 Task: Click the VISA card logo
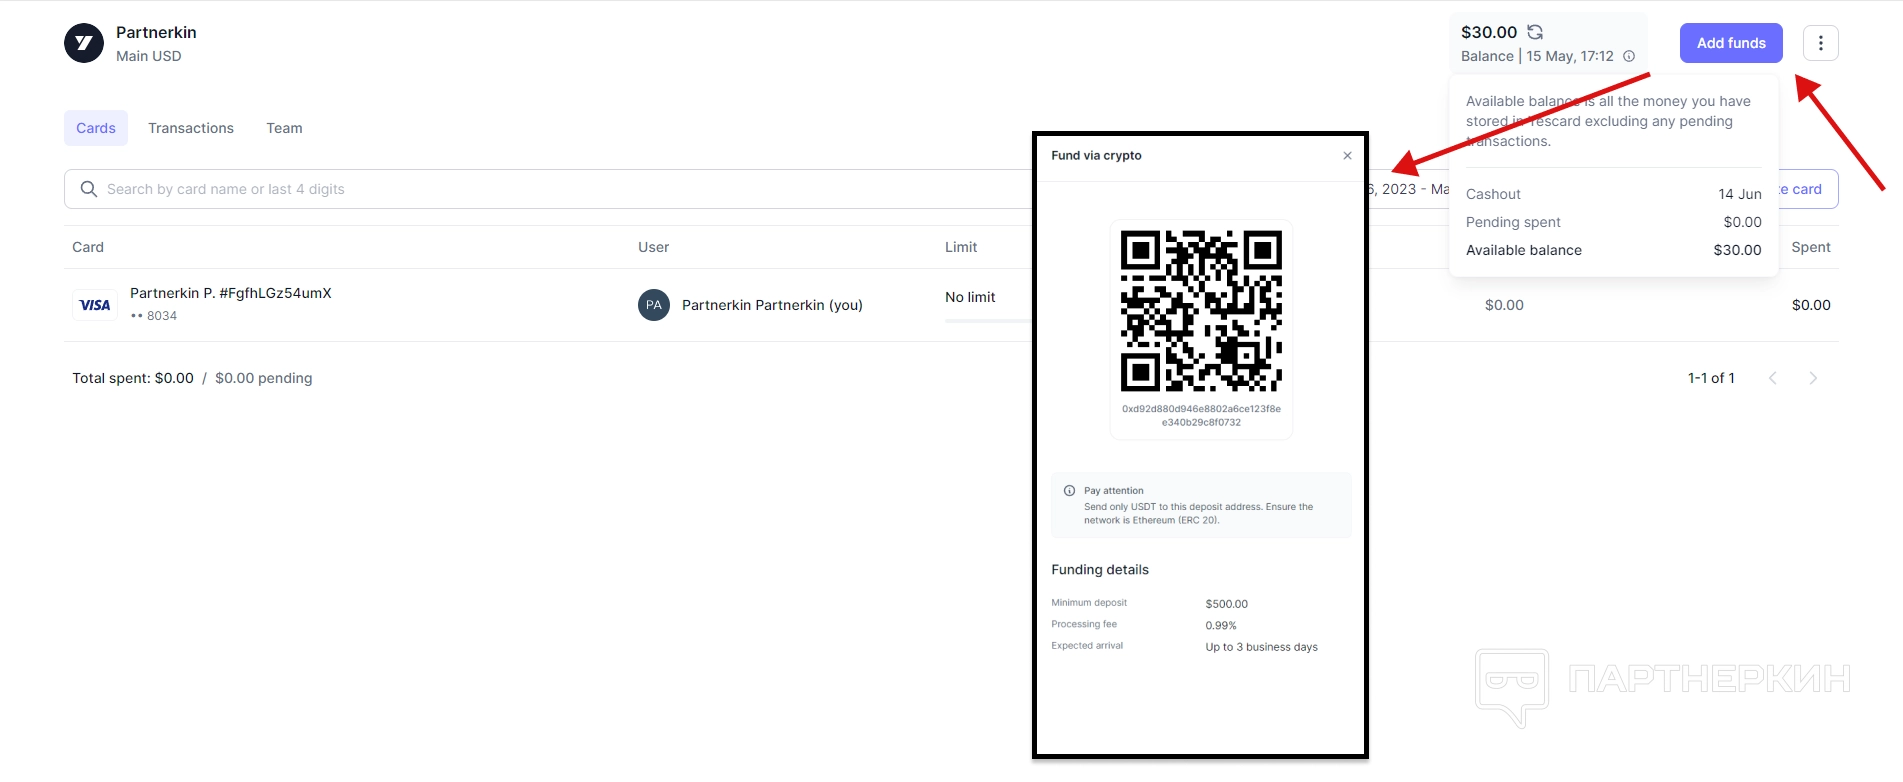click(95, 305)
